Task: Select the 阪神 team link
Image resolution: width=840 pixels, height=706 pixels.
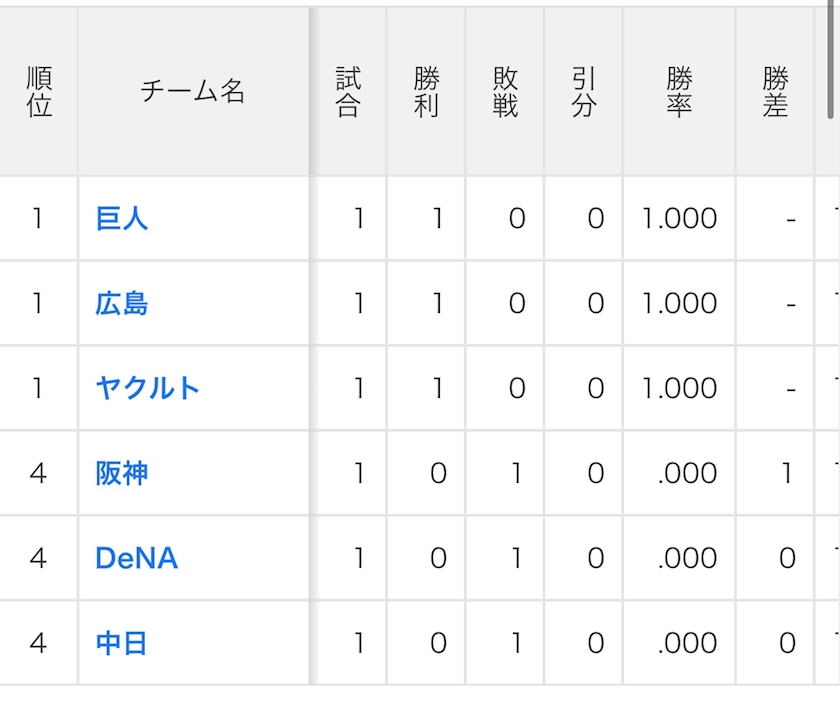Action: pos(122,473)
